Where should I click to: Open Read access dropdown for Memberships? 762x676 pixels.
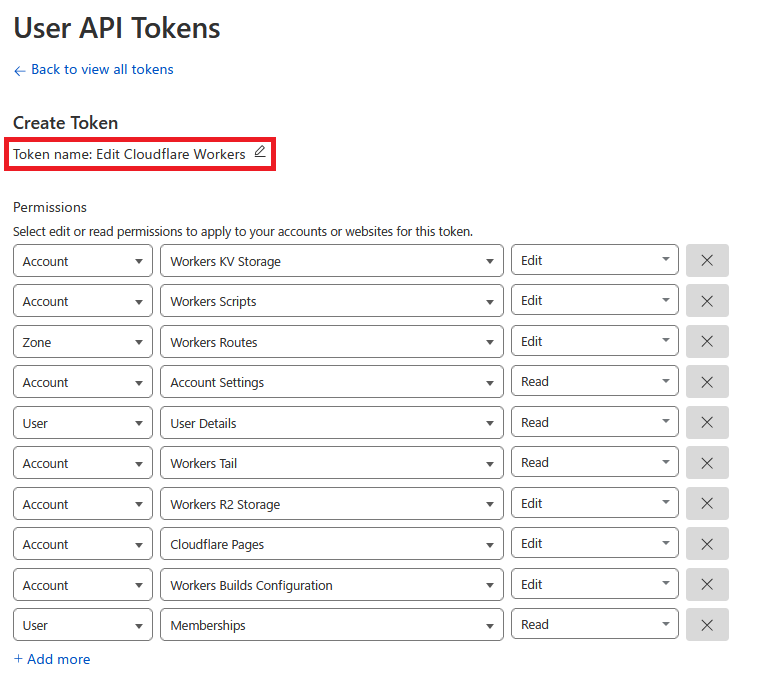(x=595, y=624)
